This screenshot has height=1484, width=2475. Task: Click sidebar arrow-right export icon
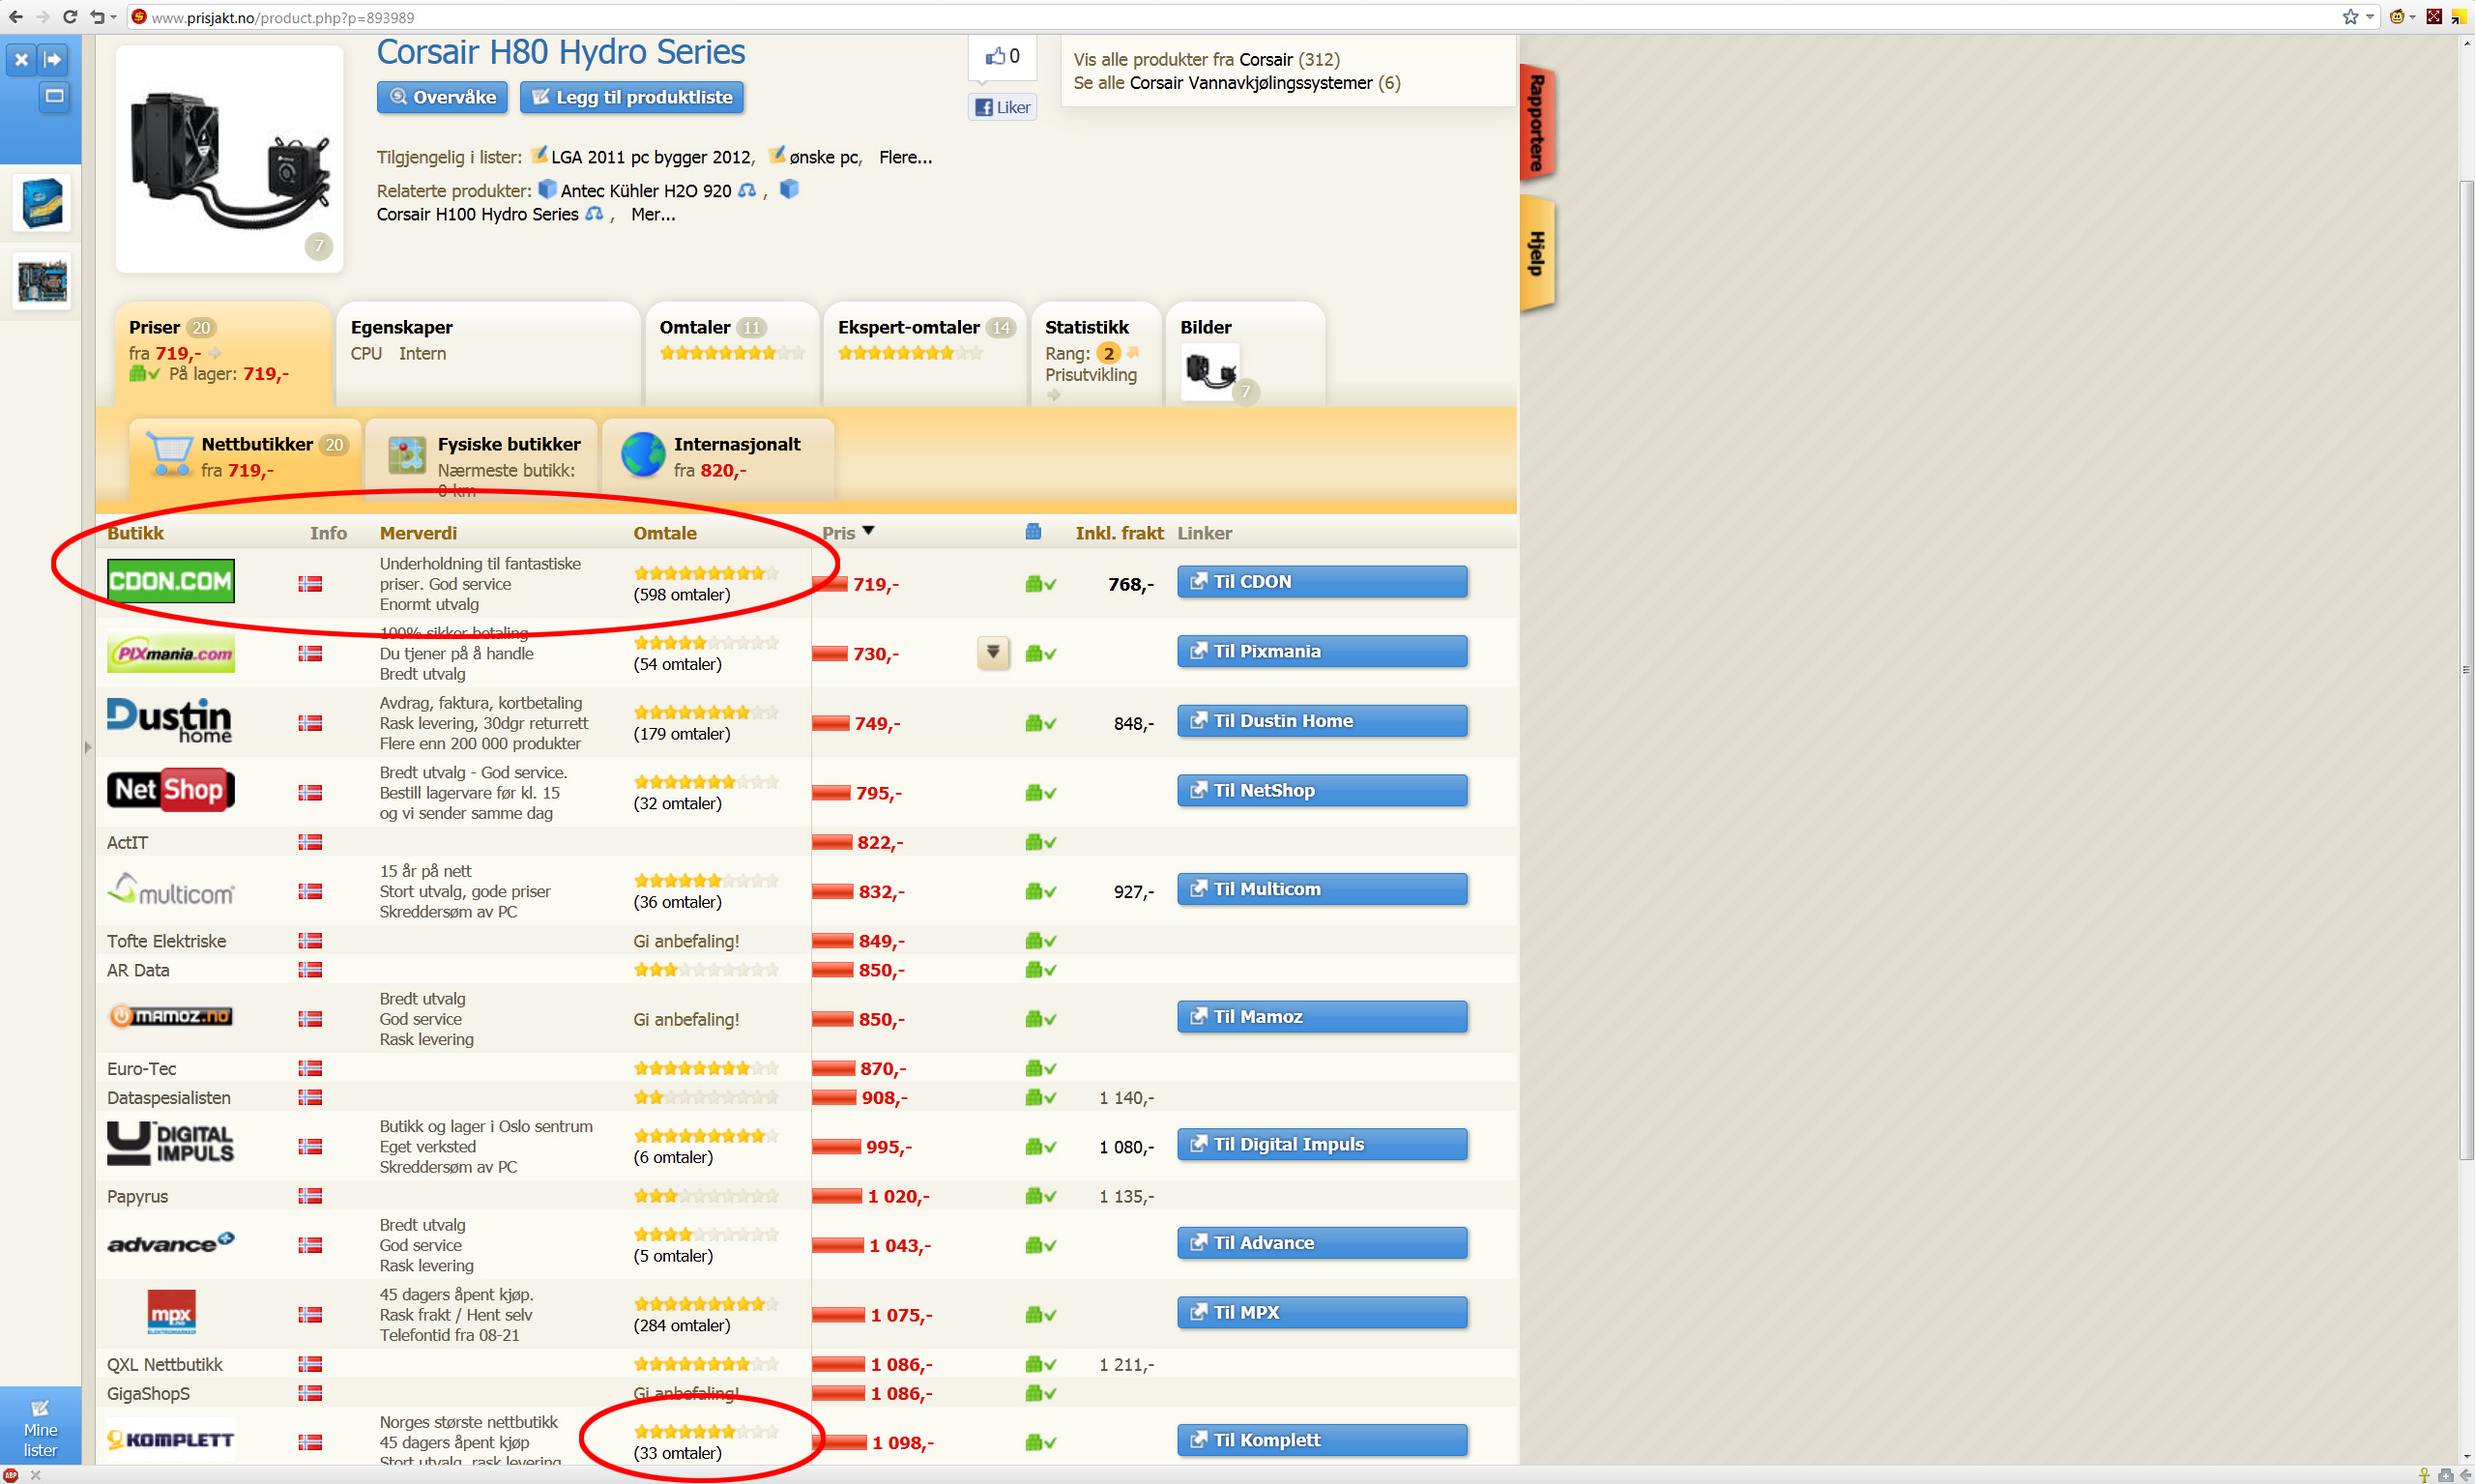54,60
